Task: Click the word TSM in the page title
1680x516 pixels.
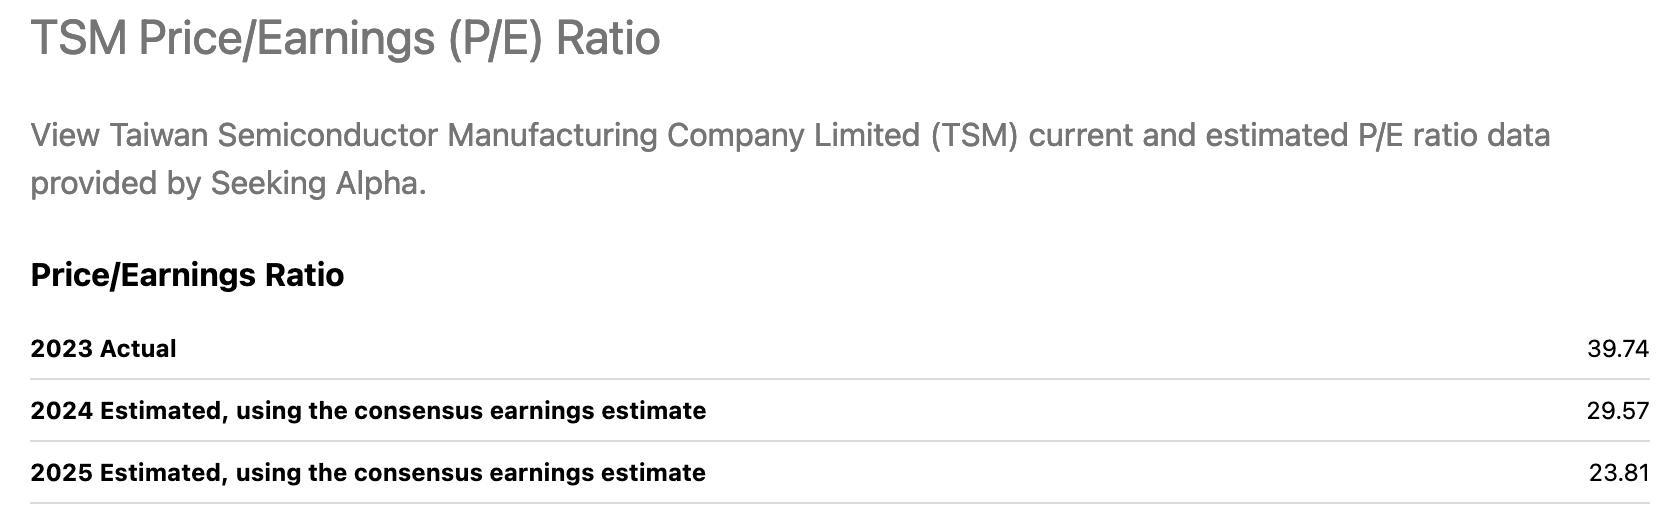Action: click(x=79, y=39)
